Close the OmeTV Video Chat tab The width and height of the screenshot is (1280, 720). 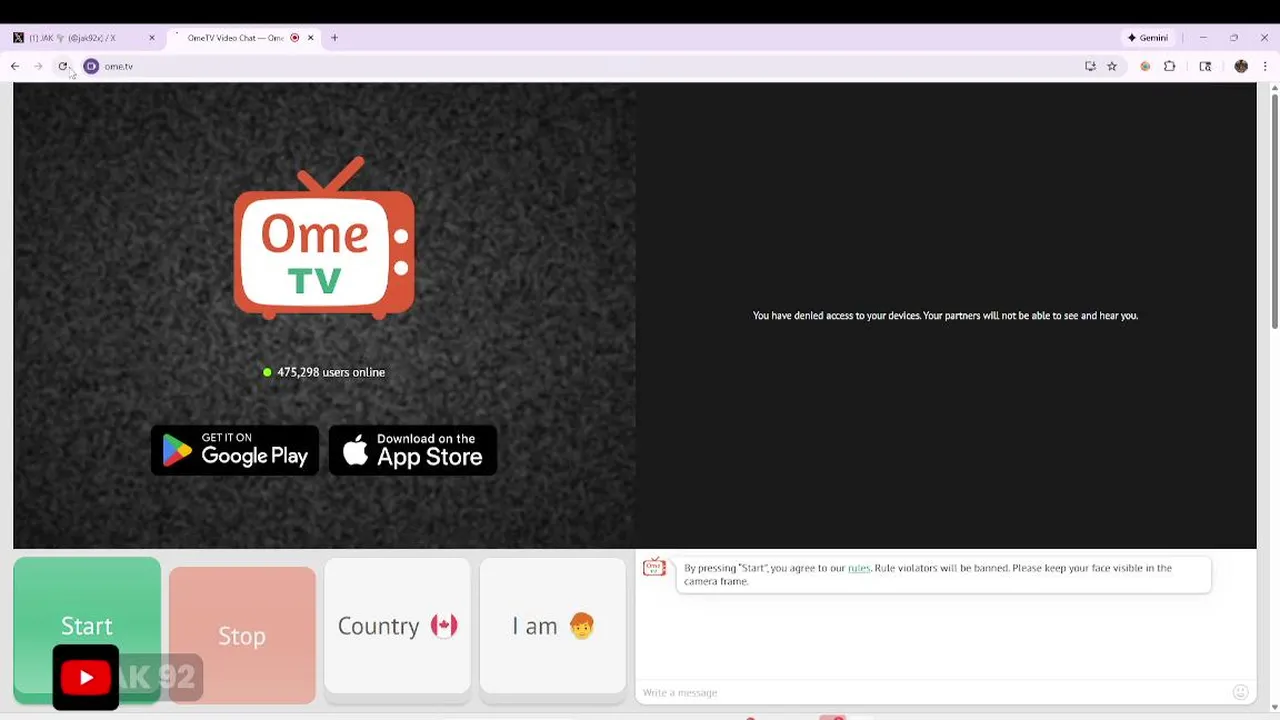click(x=310, y=38)
